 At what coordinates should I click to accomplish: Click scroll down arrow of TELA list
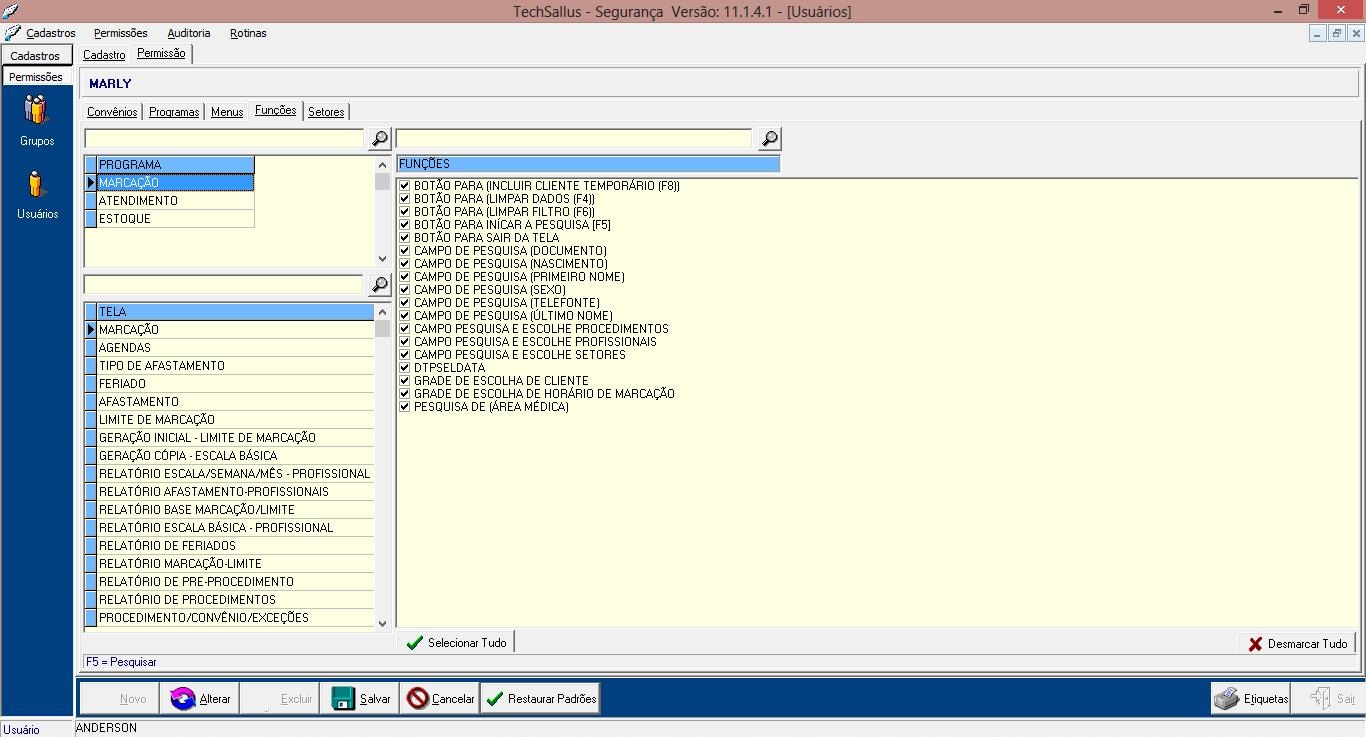(x=382, y=623)
